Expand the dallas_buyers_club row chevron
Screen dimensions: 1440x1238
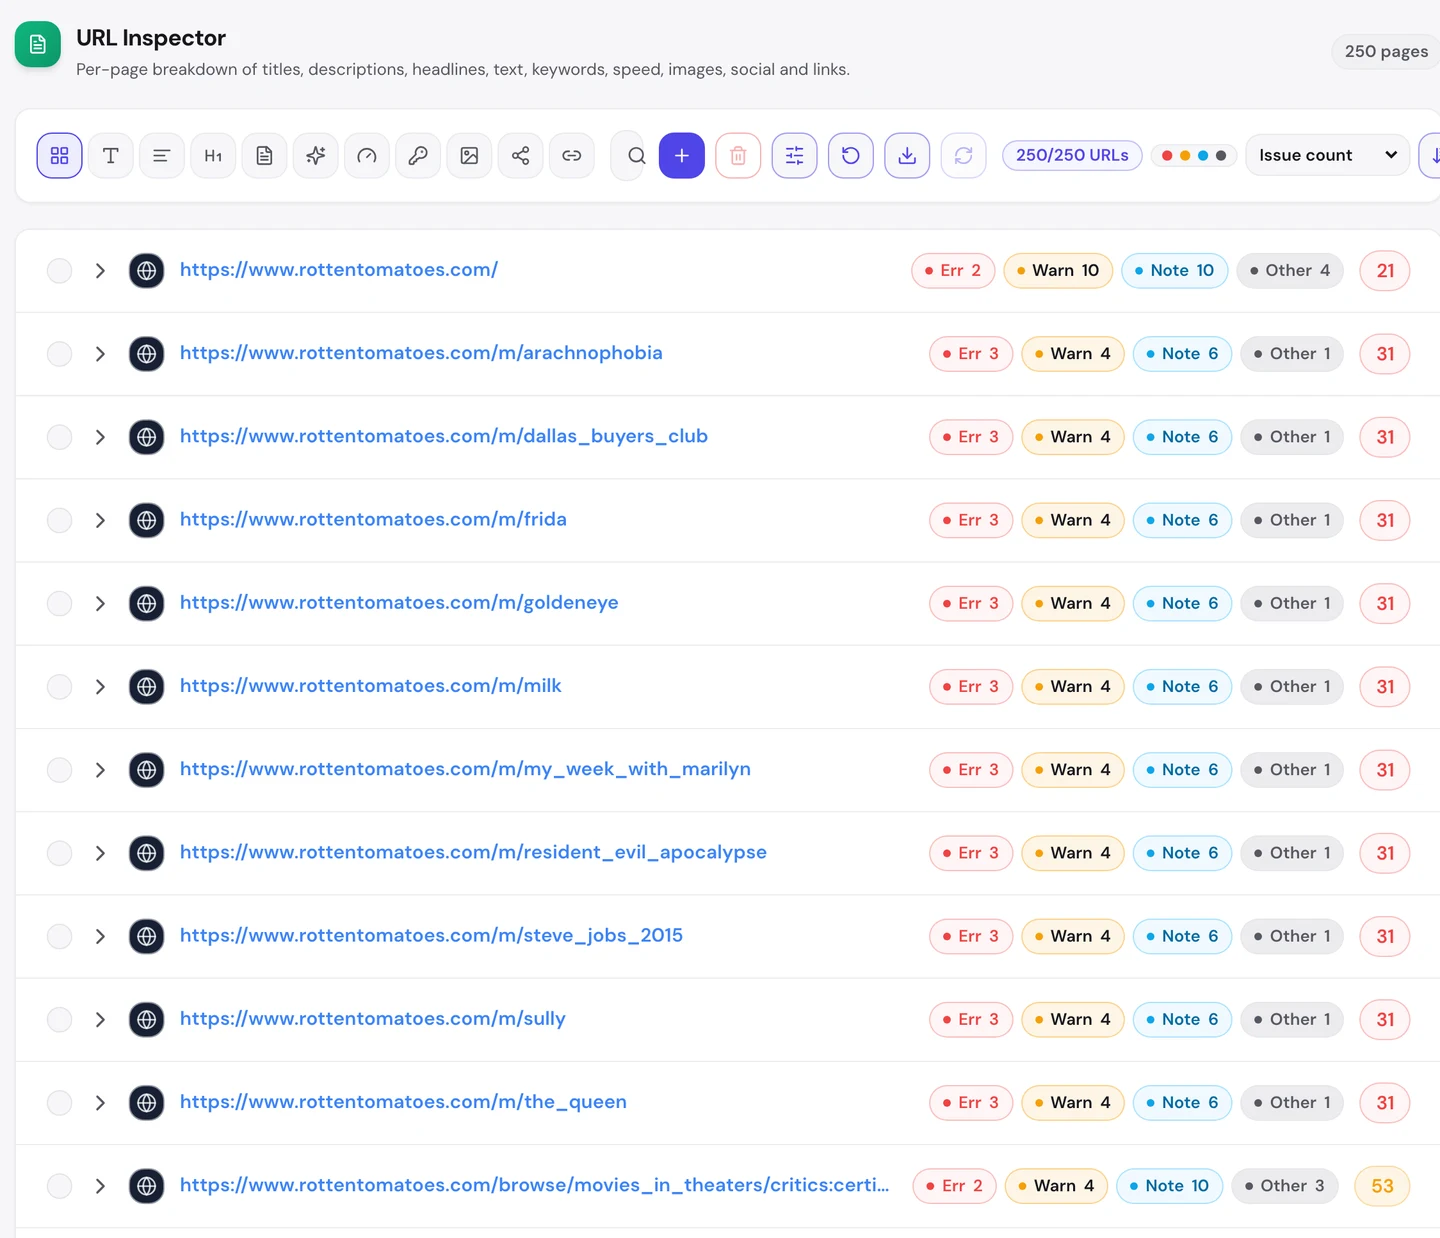[100, 437]
